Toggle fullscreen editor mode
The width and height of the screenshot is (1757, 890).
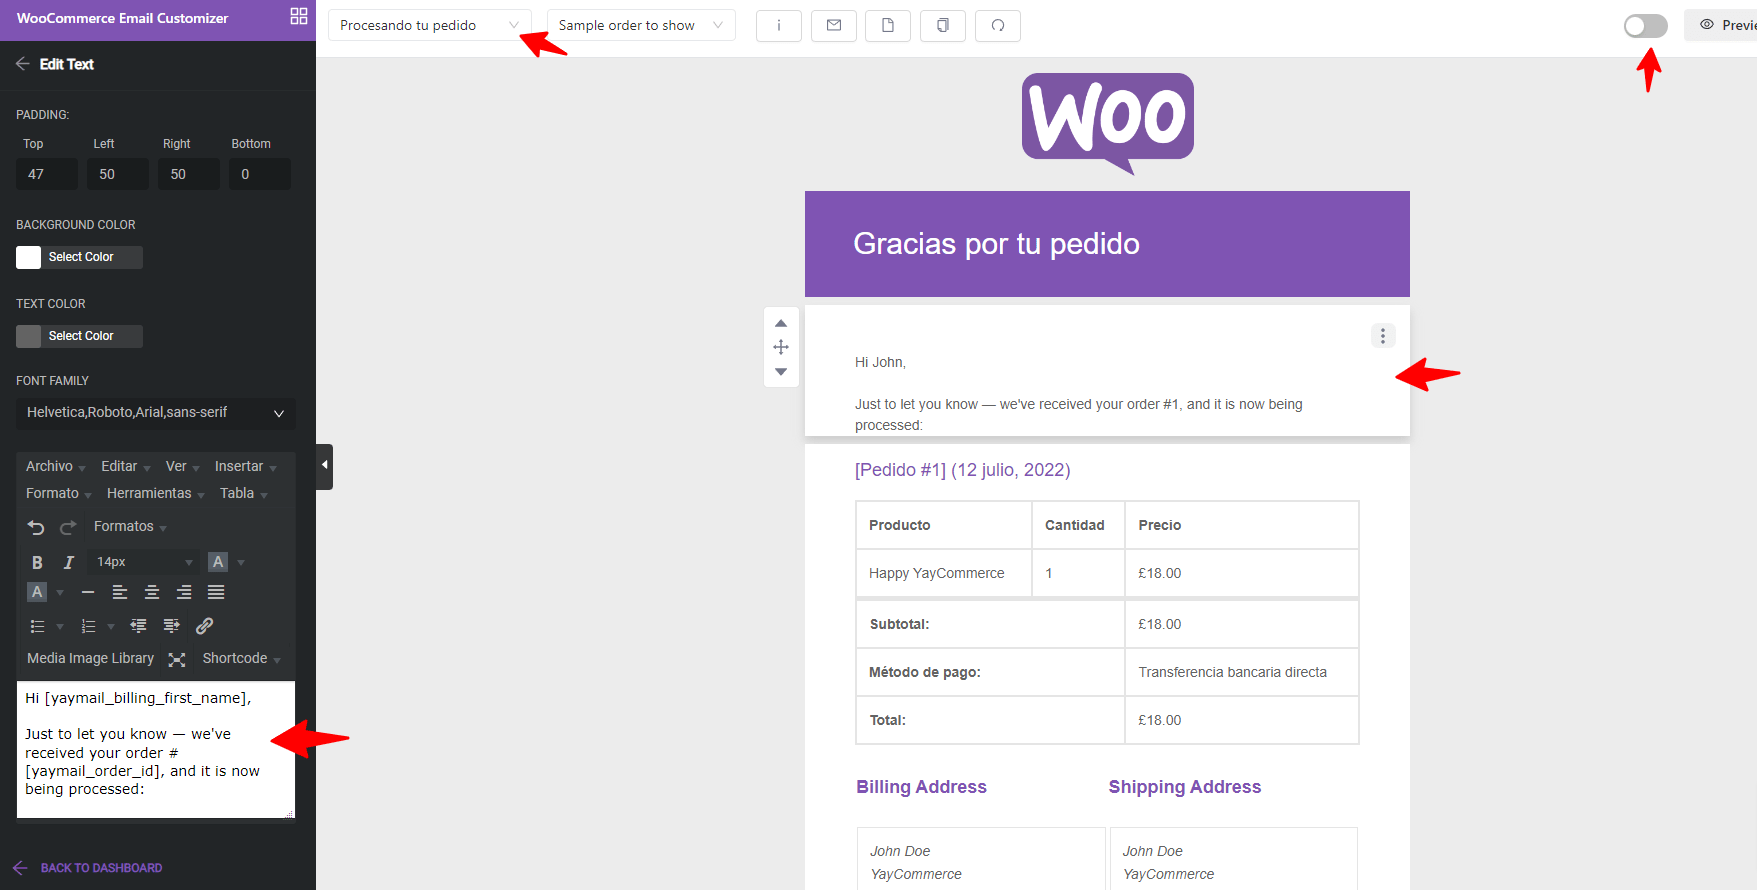tap(177, 659)
